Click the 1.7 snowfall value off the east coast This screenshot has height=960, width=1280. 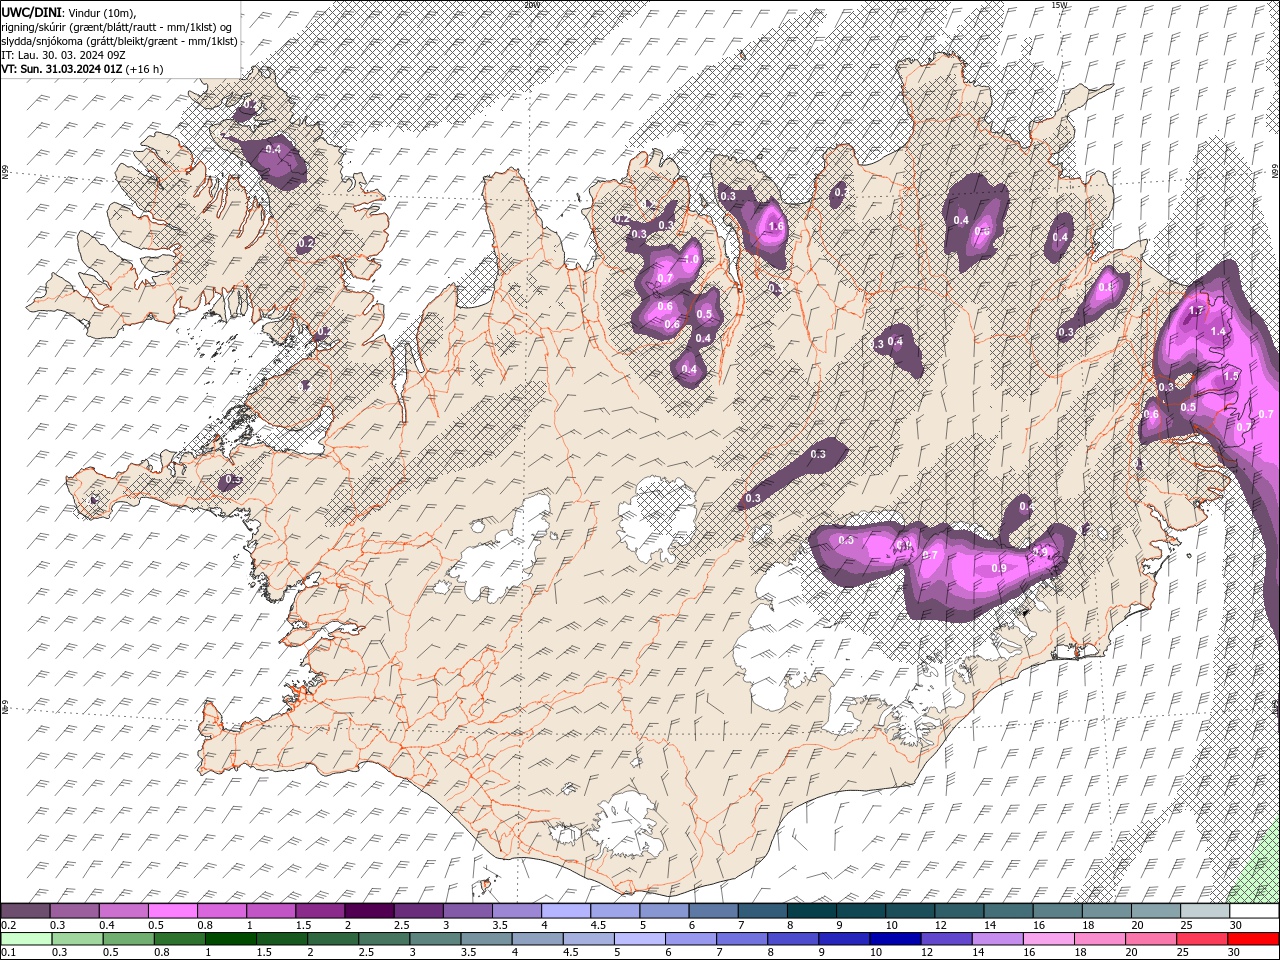pyautogui.click(x=1195, y=311)
